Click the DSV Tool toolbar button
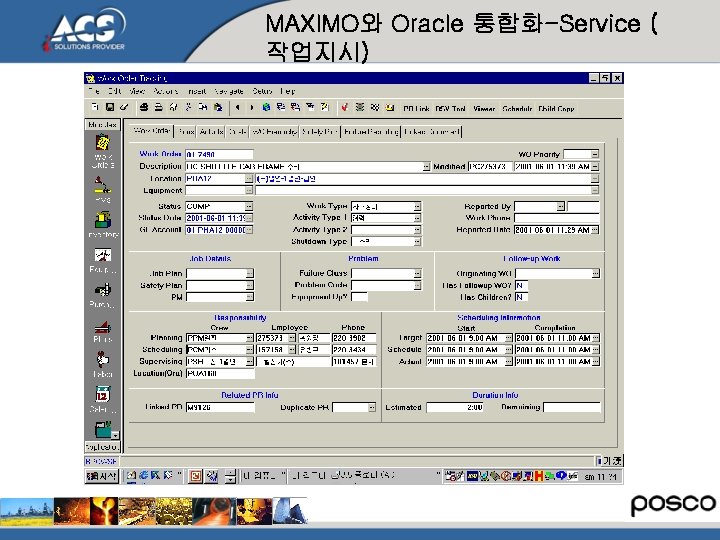Screen dimensions: 720x540 coord(450,109)
